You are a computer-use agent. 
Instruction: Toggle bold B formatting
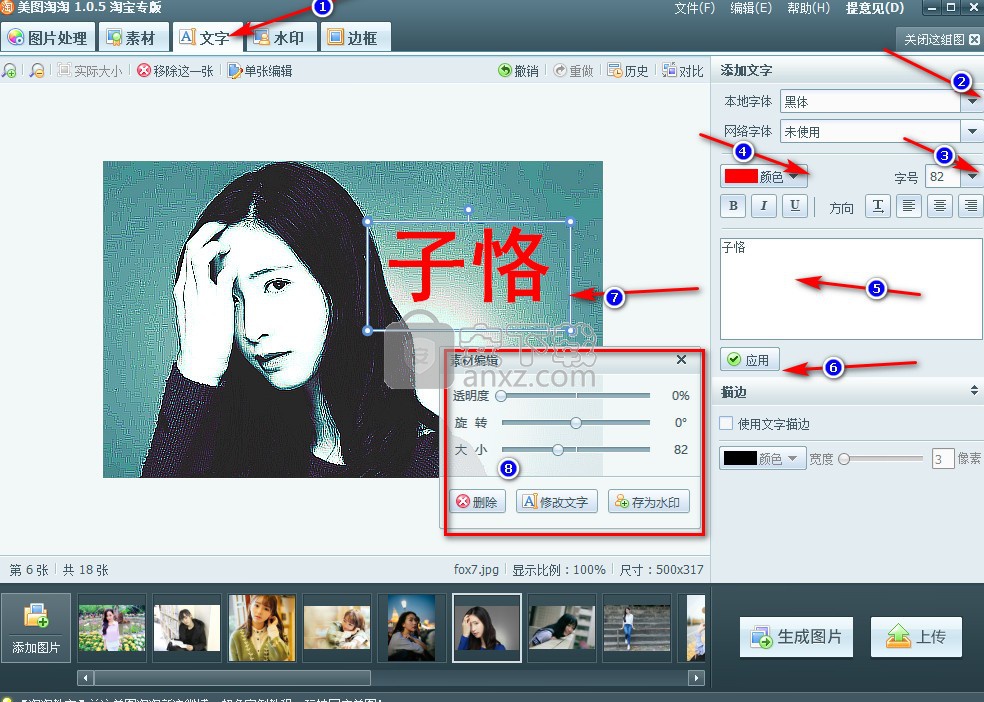tap(733, 206)
